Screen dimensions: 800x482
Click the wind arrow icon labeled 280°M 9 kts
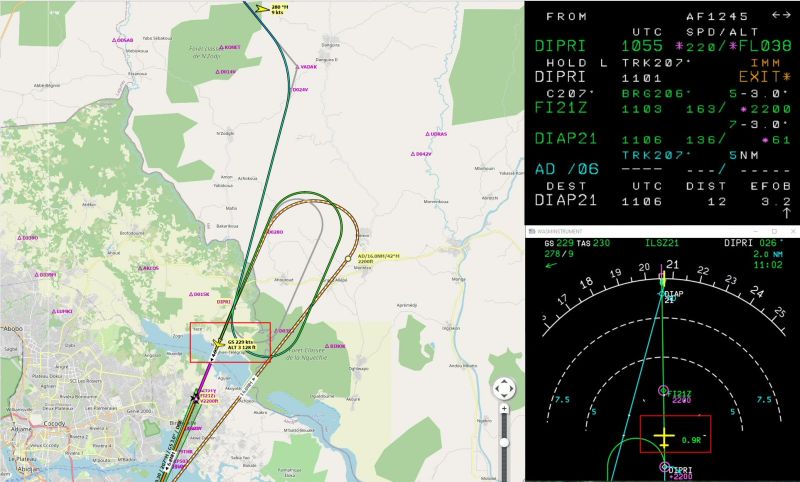[x=262, y=9]
